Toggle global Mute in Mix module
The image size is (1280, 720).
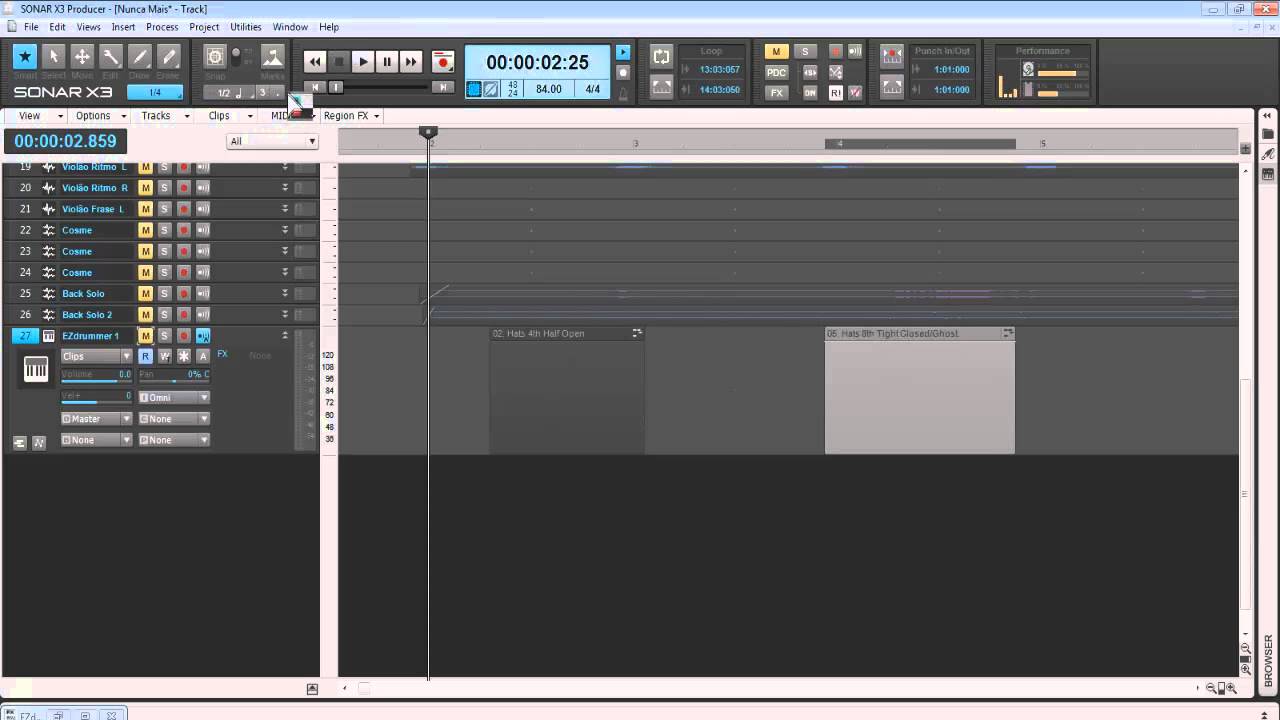coord(777,52)
